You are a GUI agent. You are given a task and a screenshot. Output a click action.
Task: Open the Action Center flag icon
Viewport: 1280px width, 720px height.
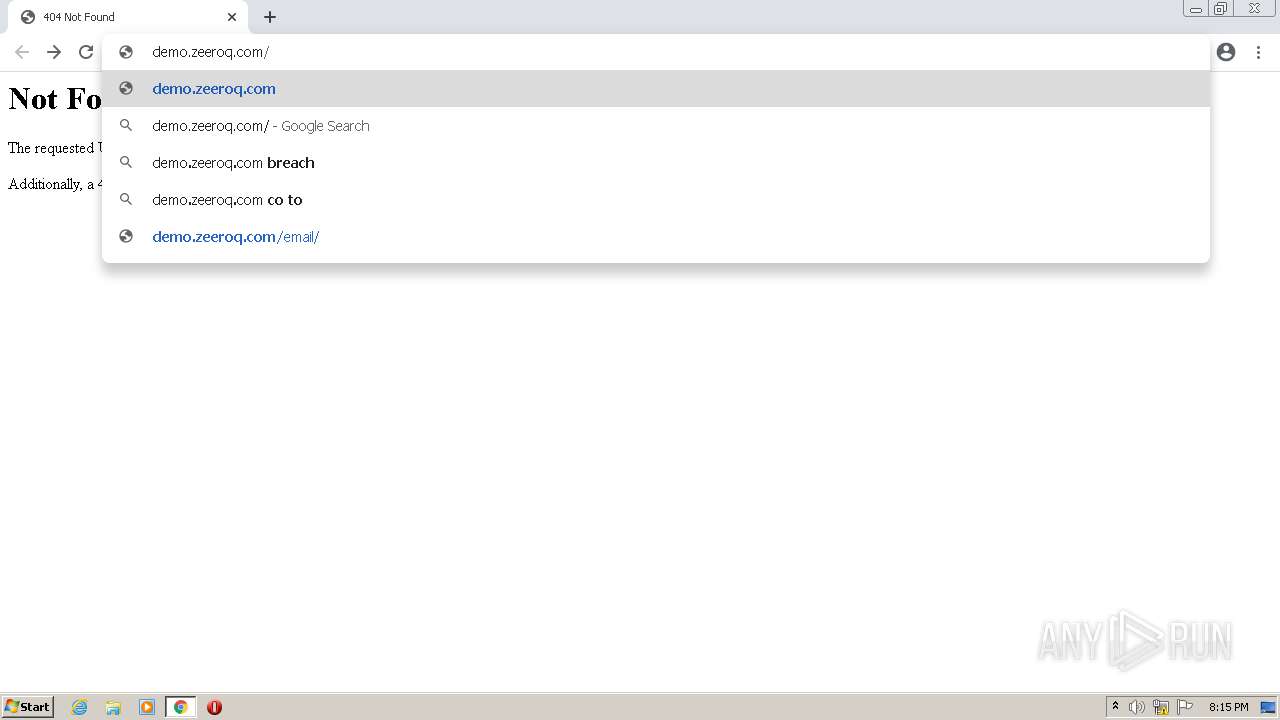(1185, 707)
